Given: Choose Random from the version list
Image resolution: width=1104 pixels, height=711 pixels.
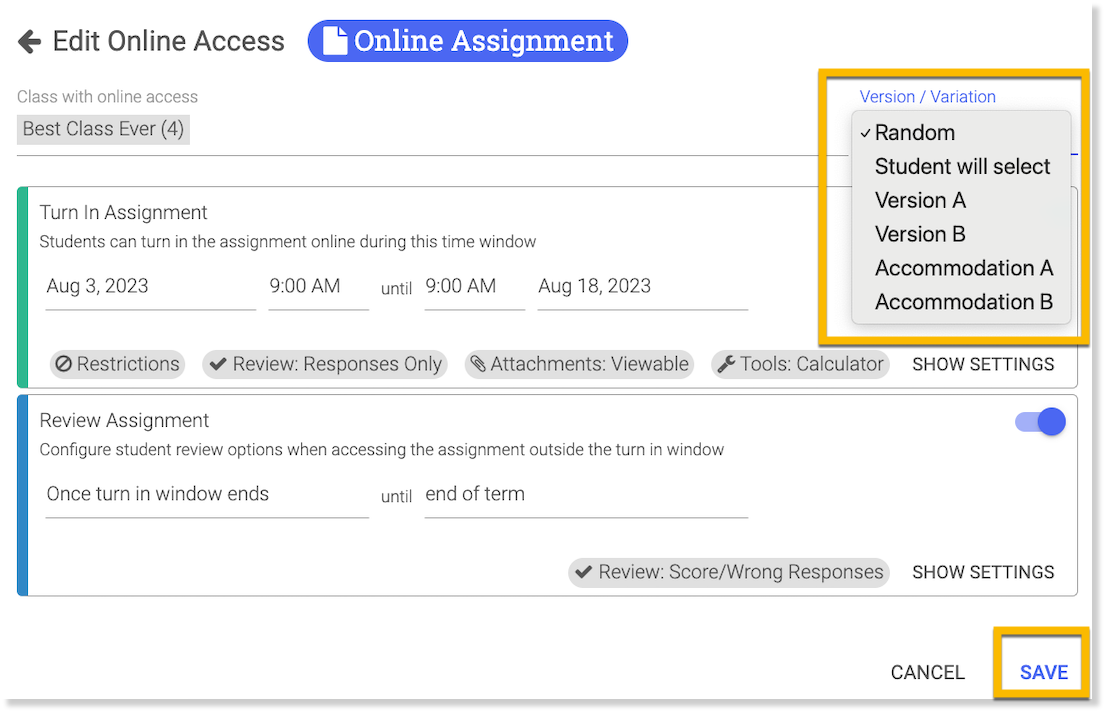Looking at the screenshot, I should click(914, 133).
